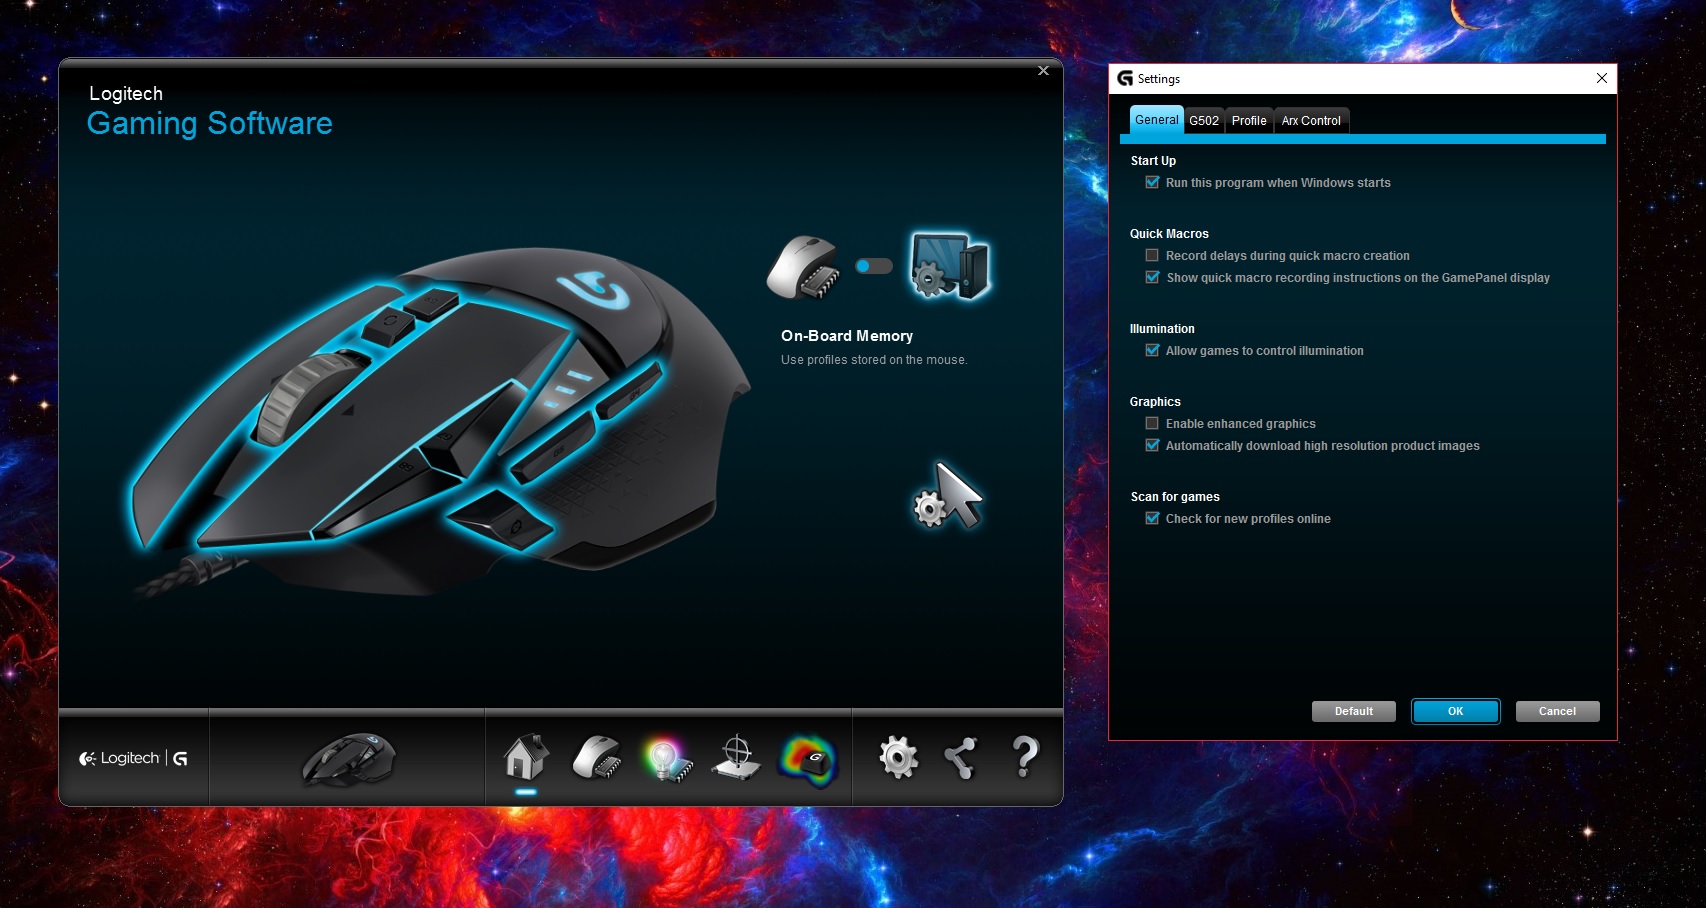Open surface tuning crosshair icon
Viewport: 1706px width, 908px height.
(x=736, y=757)
